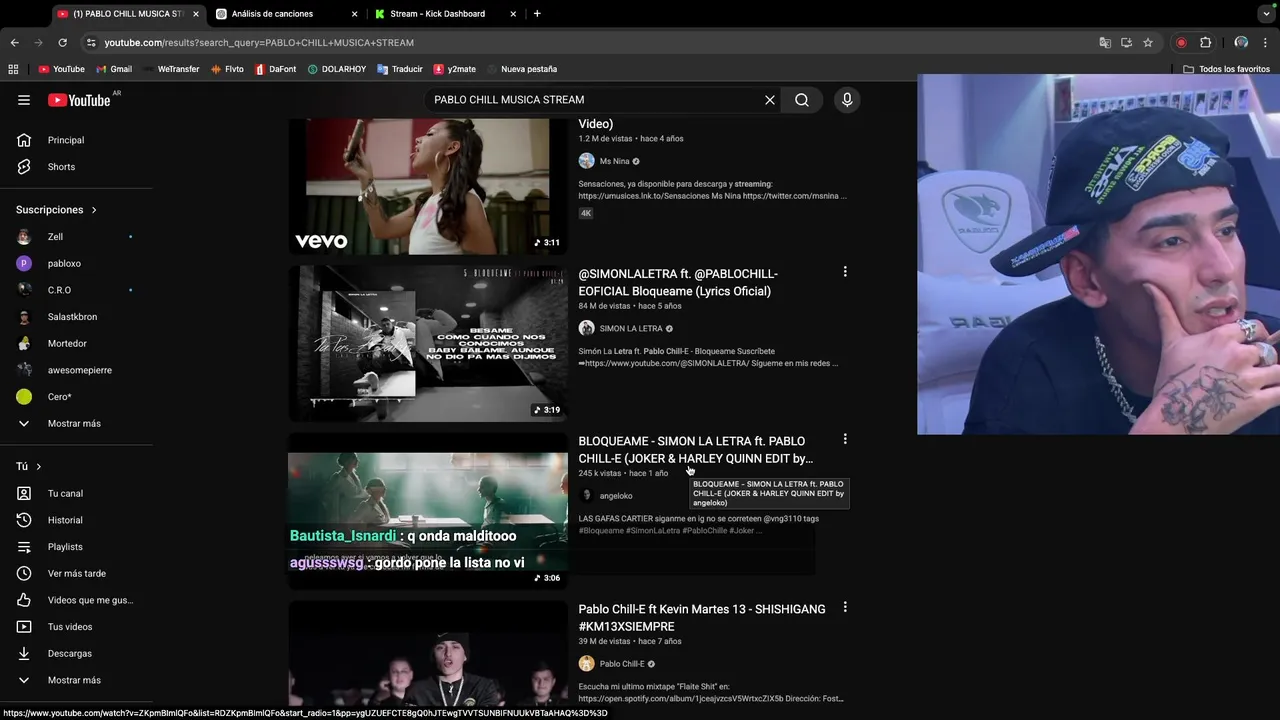The height and width of the screenshot is (720, 1280).
Task: Close the Stream - Kick Dashboard tab
Action: 513,14
